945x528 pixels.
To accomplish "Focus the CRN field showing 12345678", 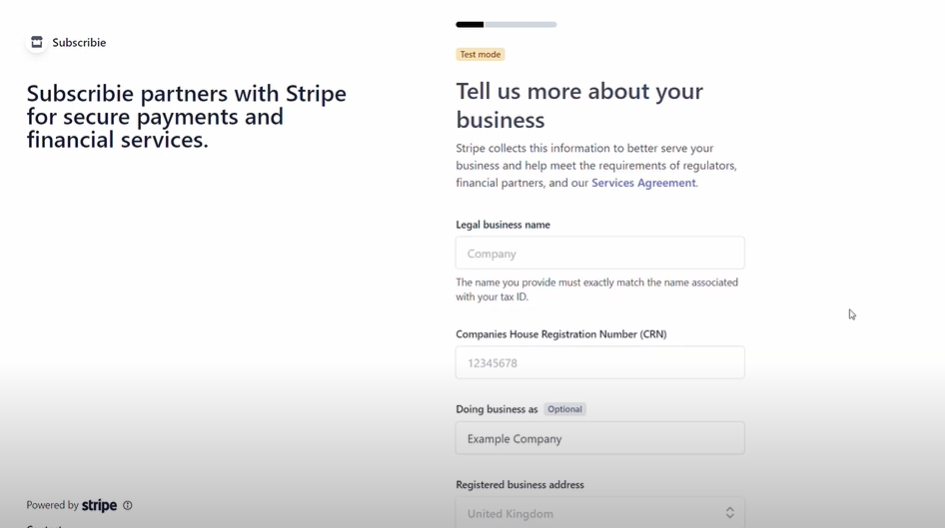I will tap(600, 363).
